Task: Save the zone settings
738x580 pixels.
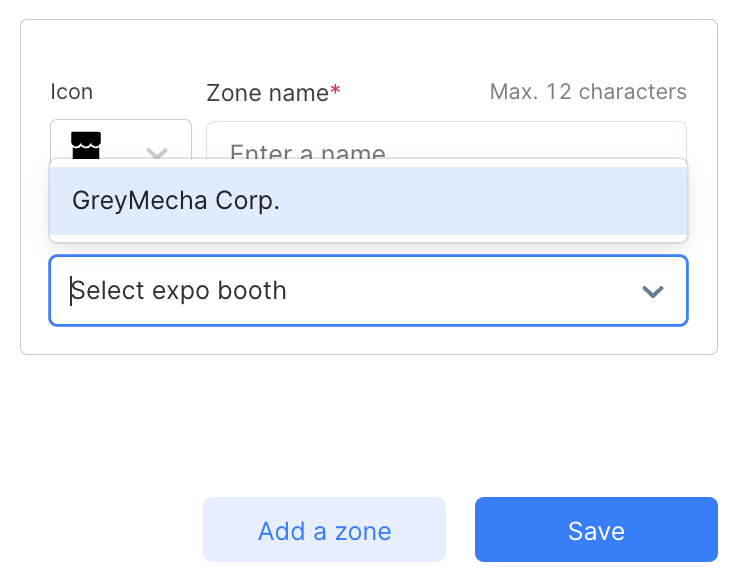Action: [596, 530]
